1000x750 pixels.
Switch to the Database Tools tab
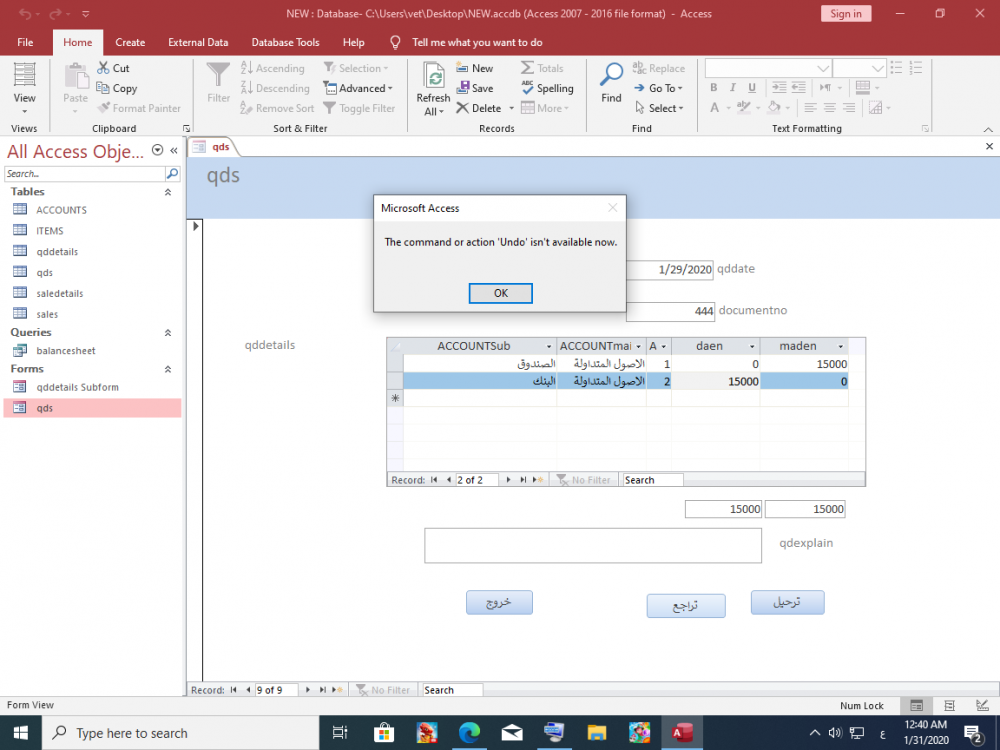pos(285,42)
